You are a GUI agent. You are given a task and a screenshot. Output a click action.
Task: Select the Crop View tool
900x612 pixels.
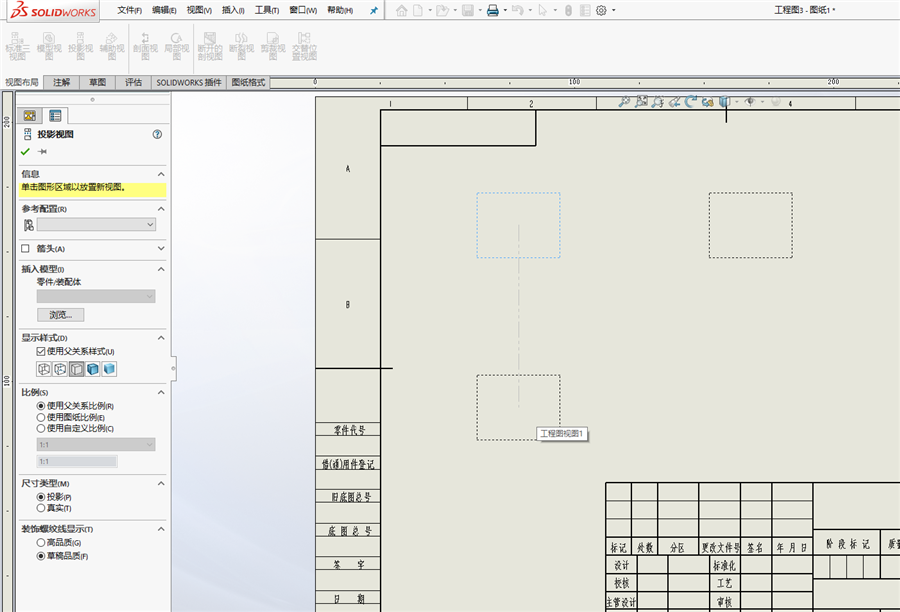click(x=273, y=46)
